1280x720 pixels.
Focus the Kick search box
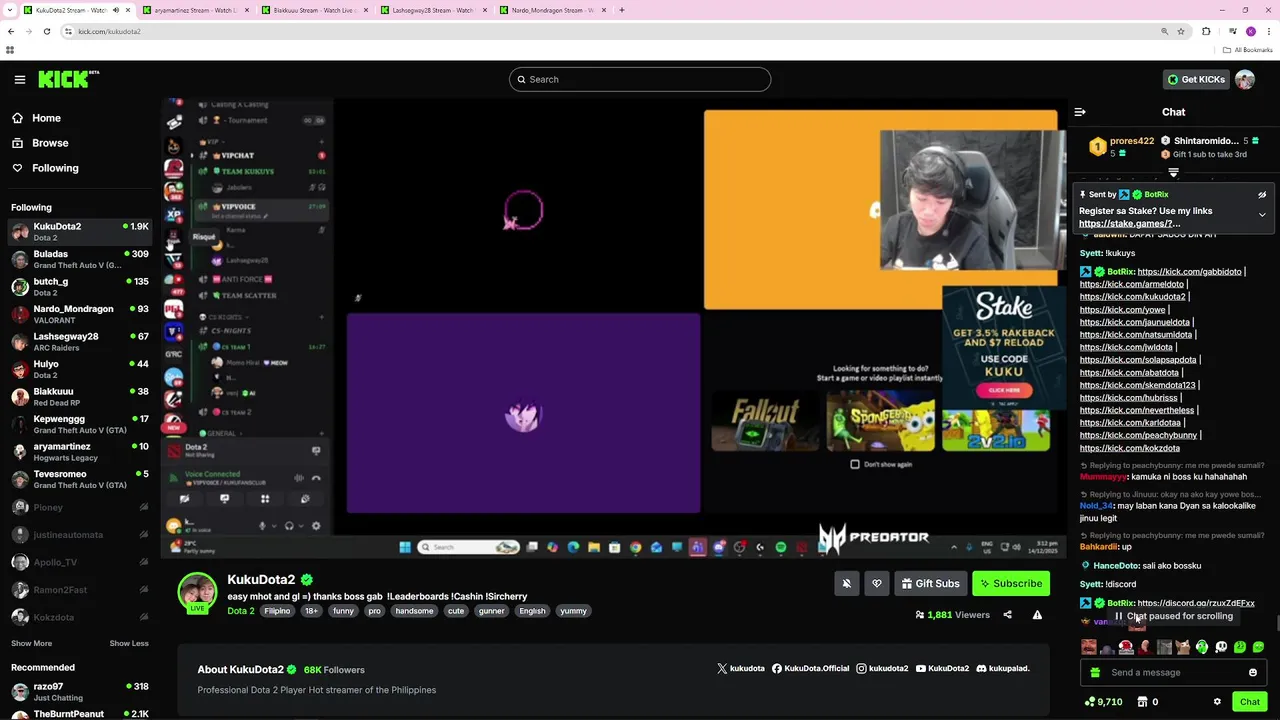pyautogui.click(x=640, y=79)
